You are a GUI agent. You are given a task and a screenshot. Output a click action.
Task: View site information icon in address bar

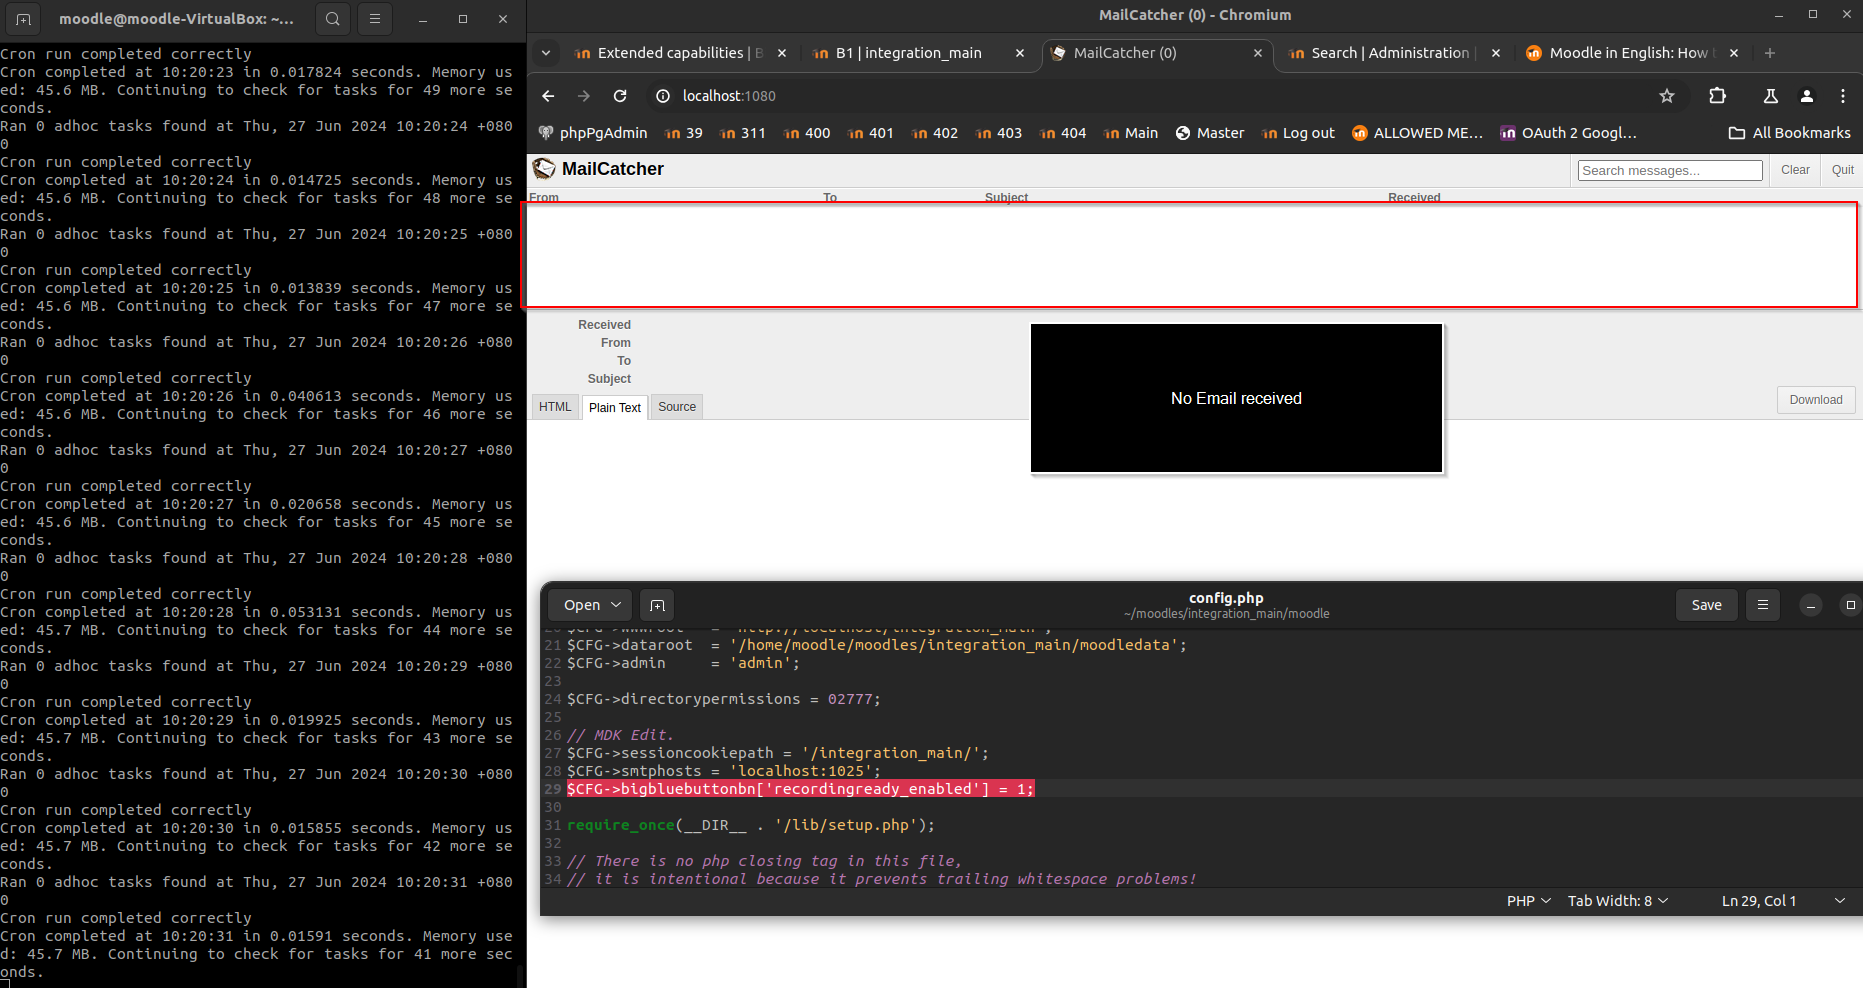(662, 96)
